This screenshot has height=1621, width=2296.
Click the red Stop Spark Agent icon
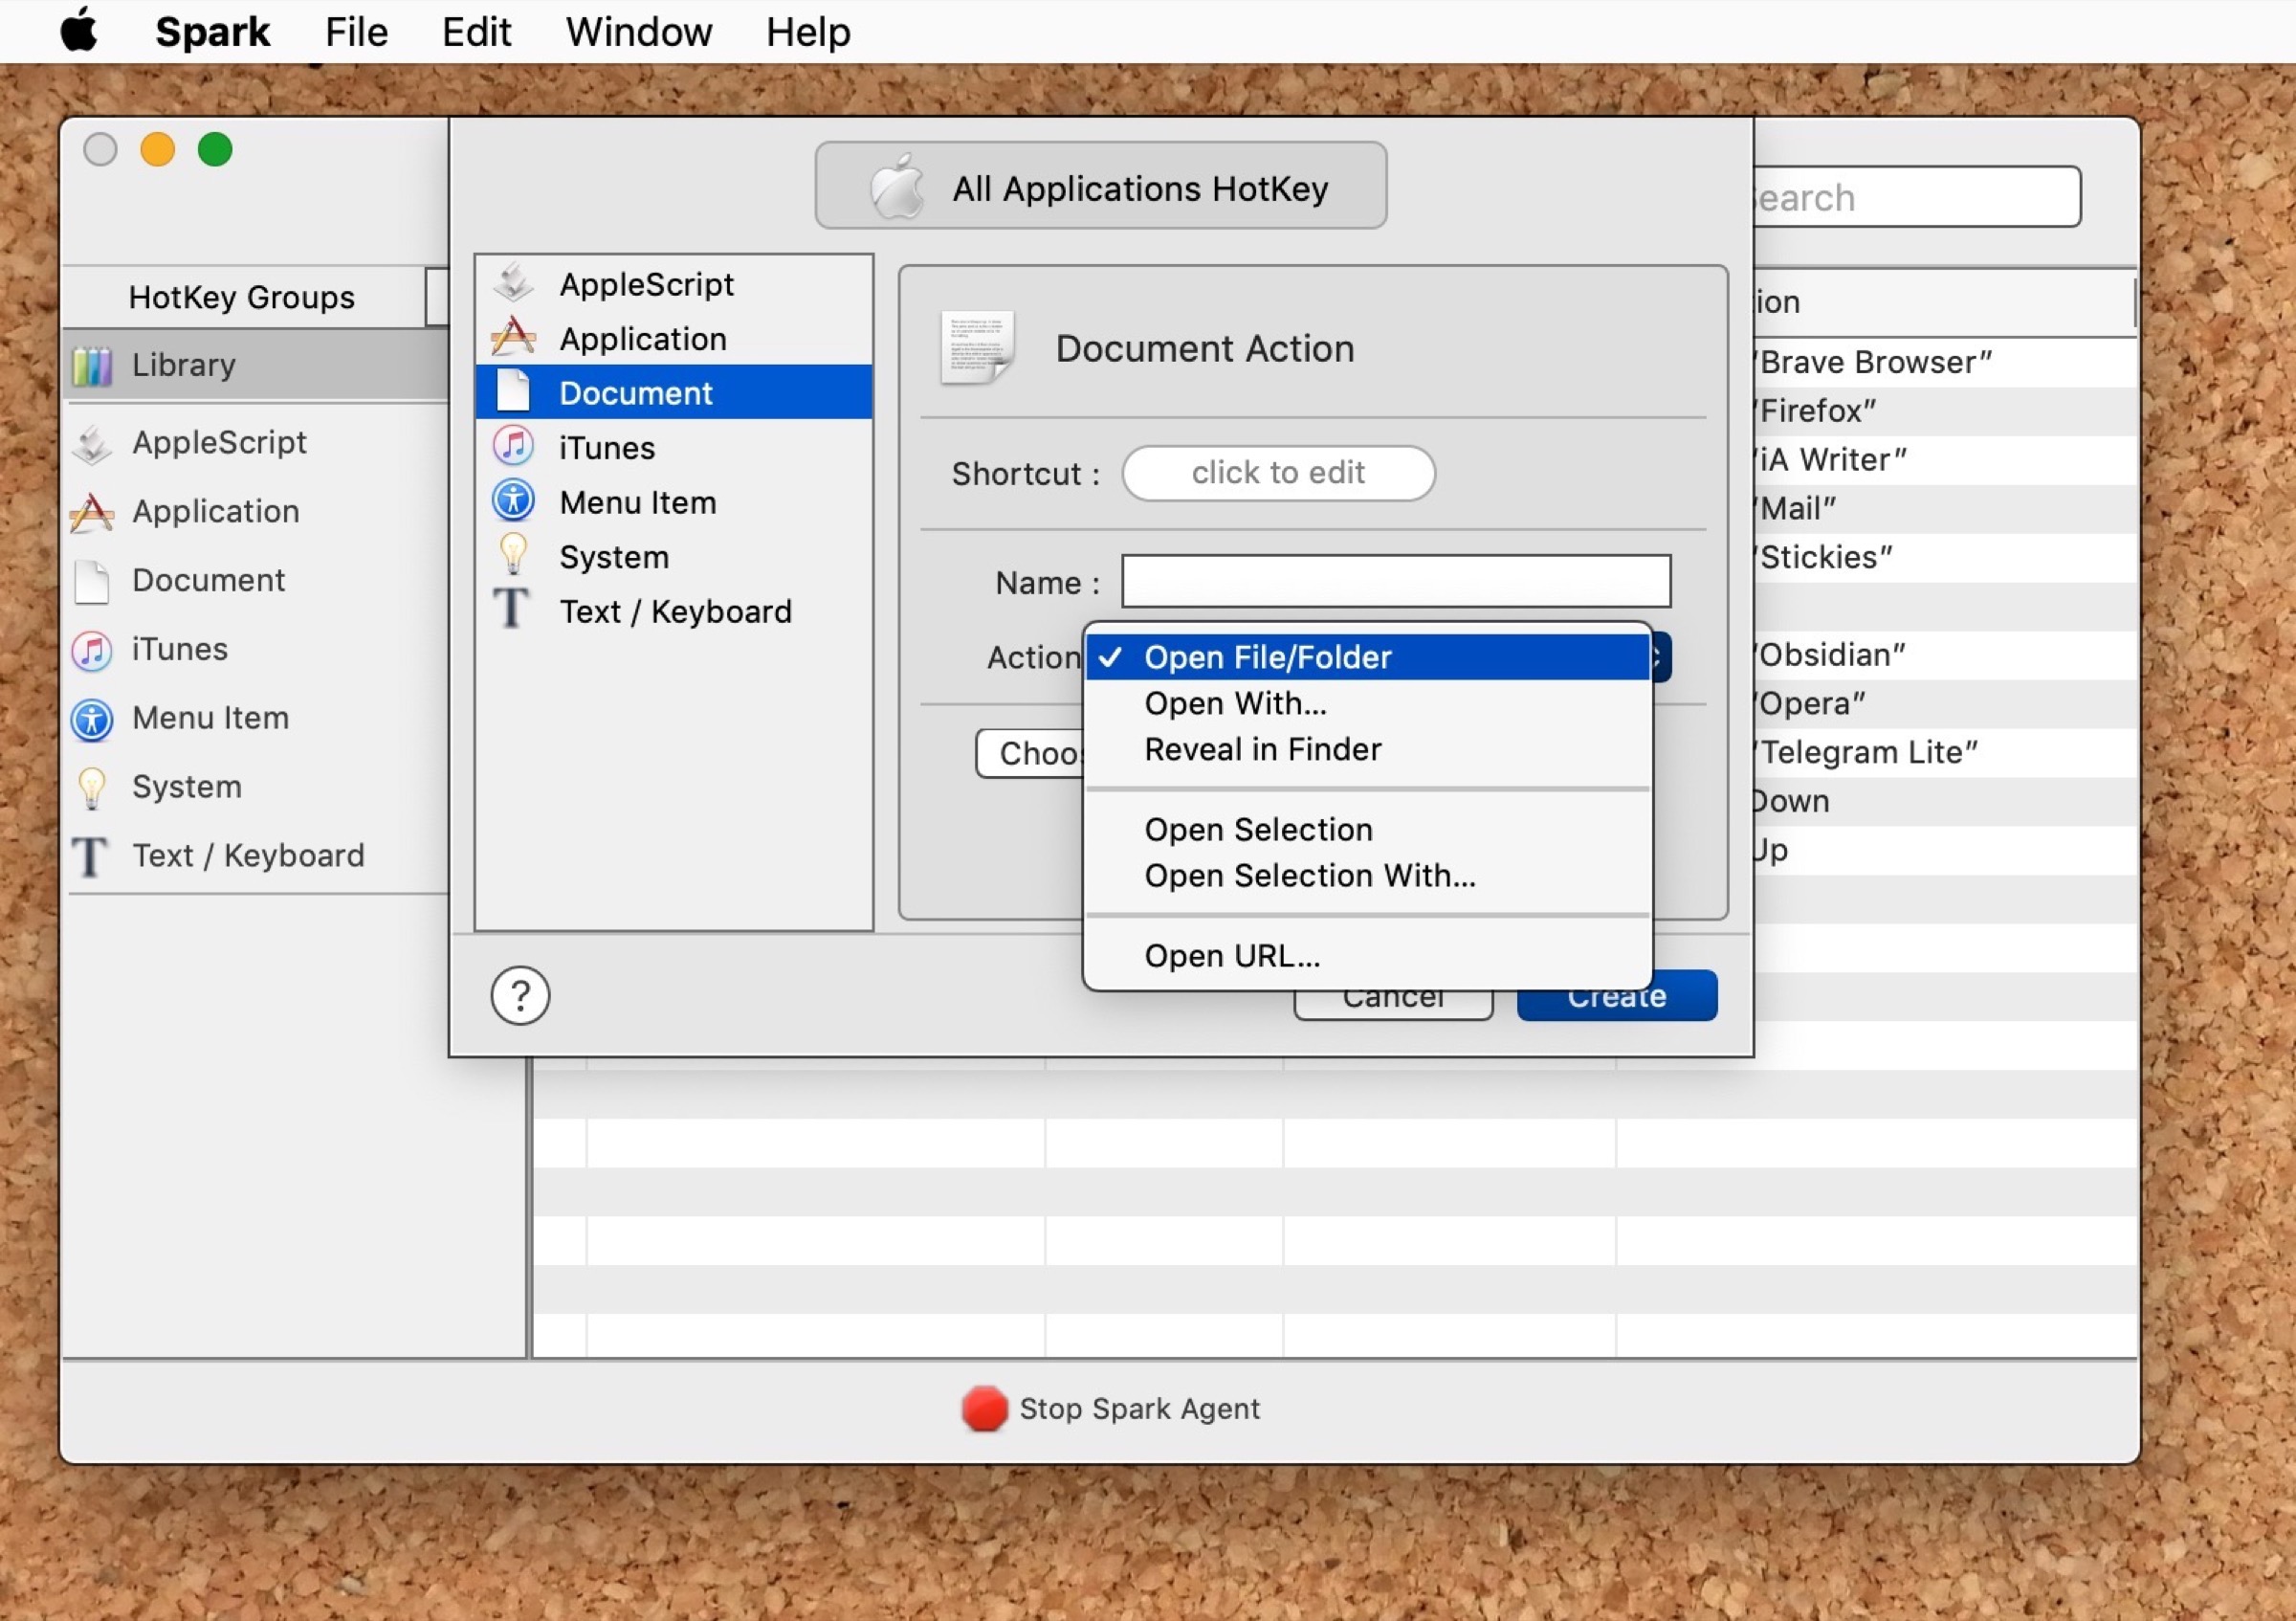(x=984, y=1408)
